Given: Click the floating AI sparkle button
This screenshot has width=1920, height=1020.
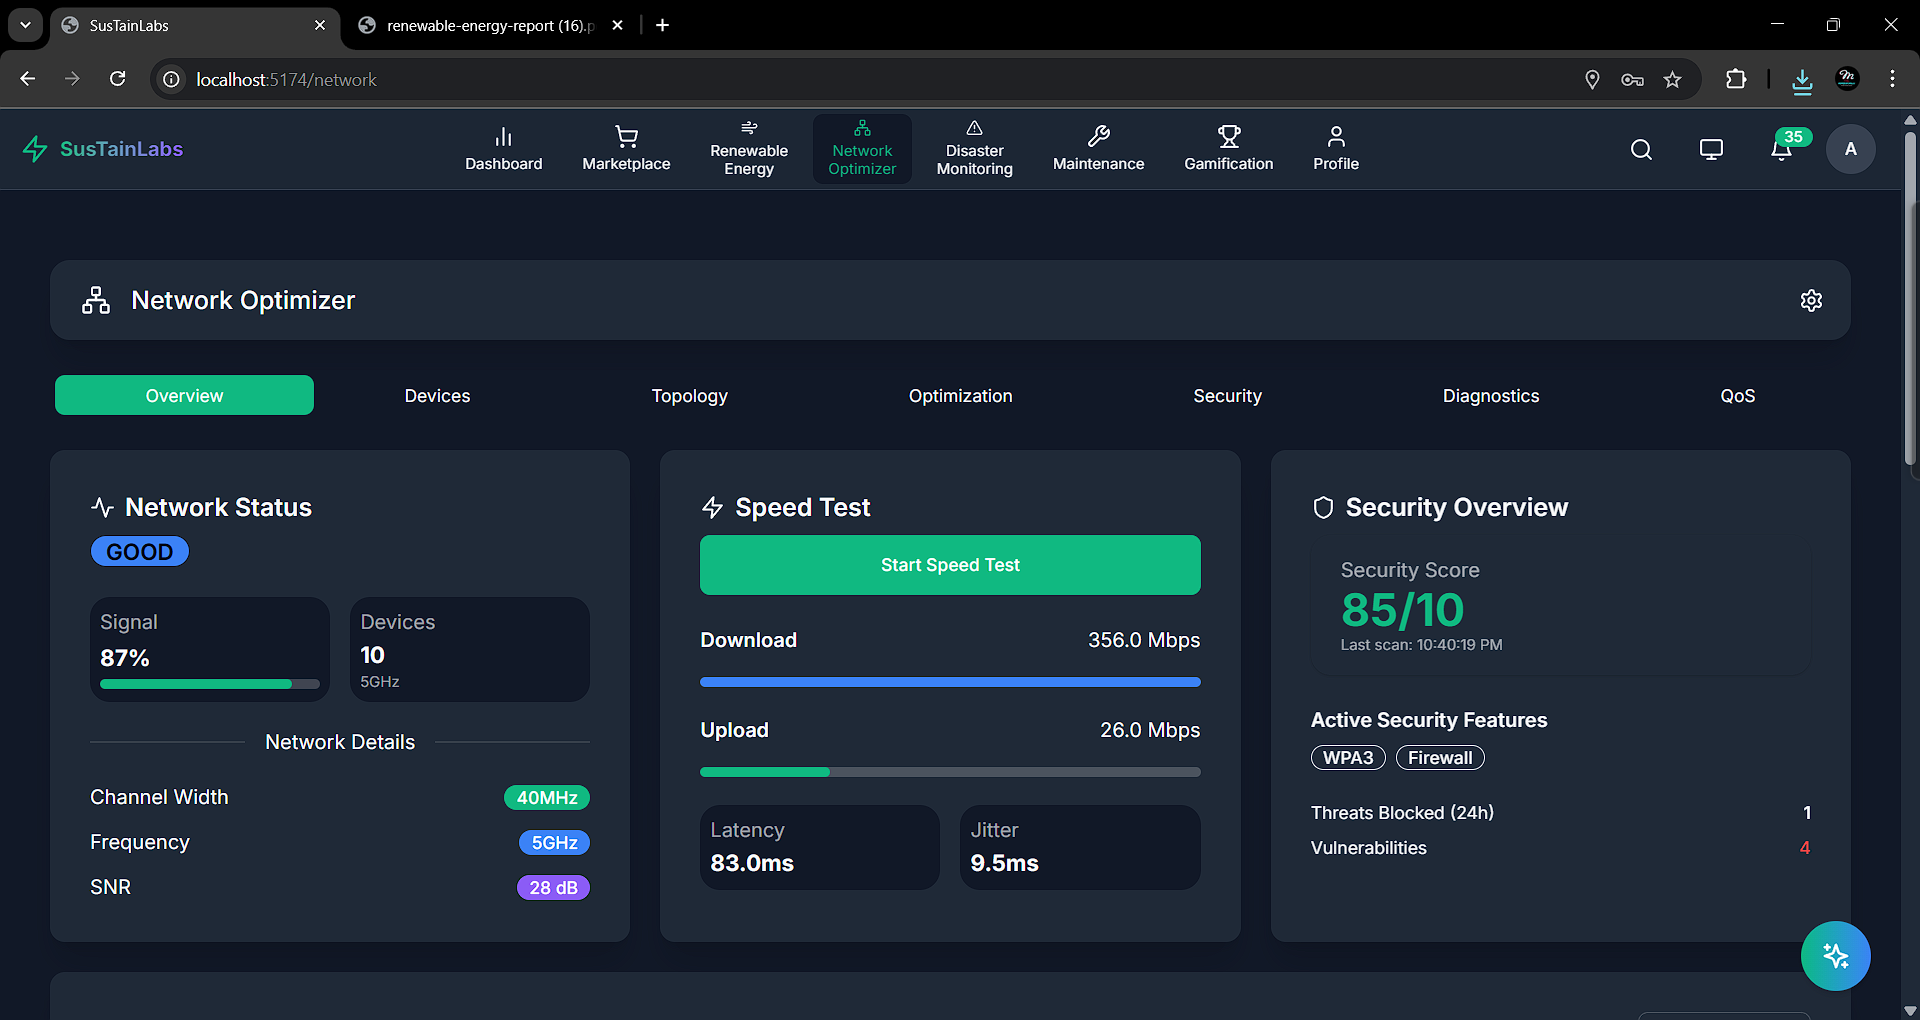Looking at the screenshot, I should [x=1835, y=956].
